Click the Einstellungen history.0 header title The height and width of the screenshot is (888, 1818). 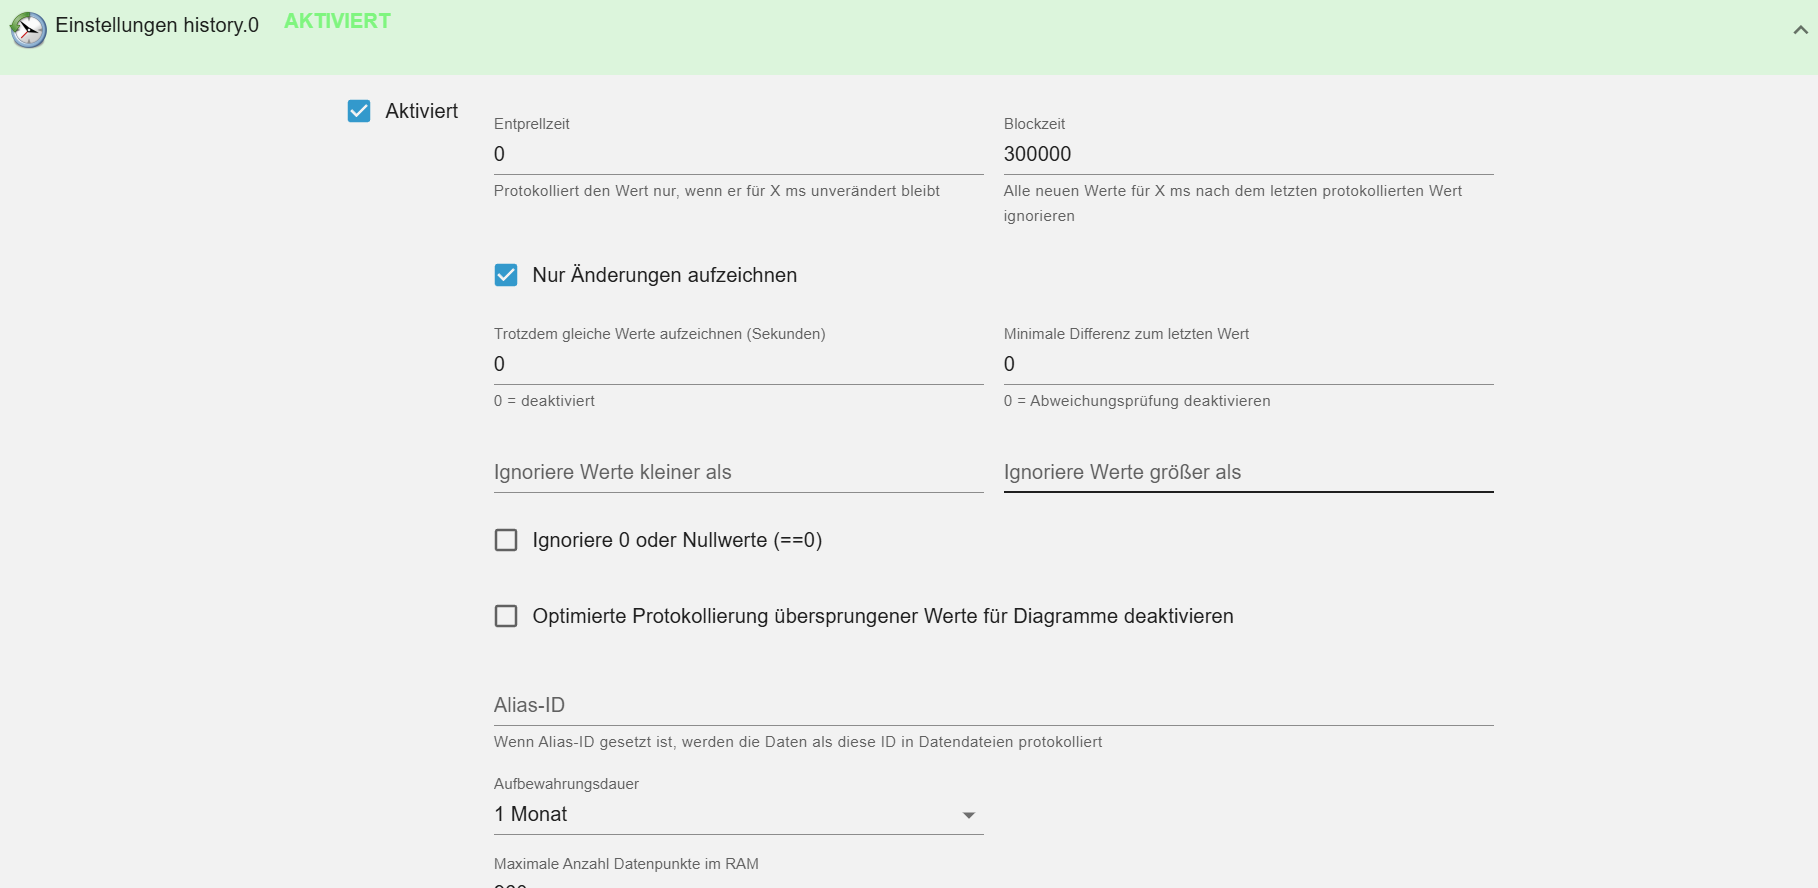[157, 25]
